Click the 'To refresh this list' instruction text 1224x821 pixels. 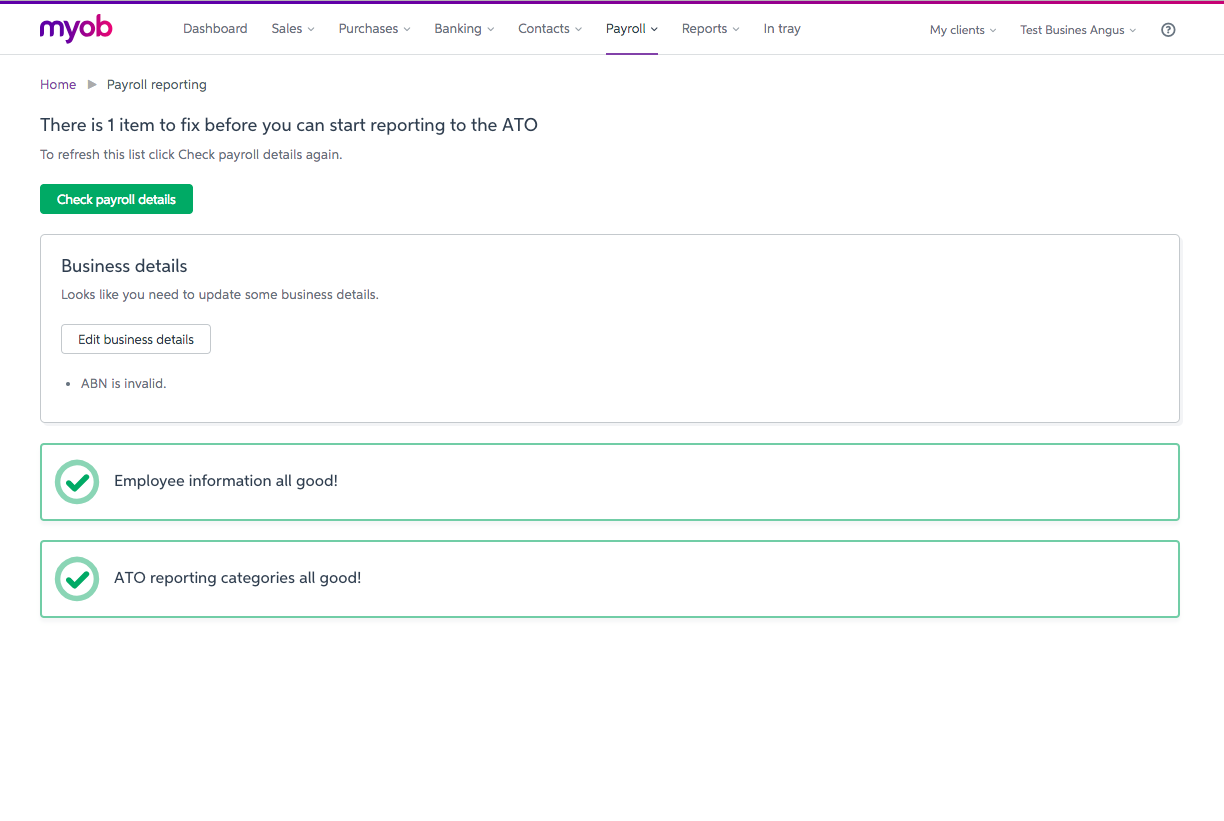pos(191,155)
